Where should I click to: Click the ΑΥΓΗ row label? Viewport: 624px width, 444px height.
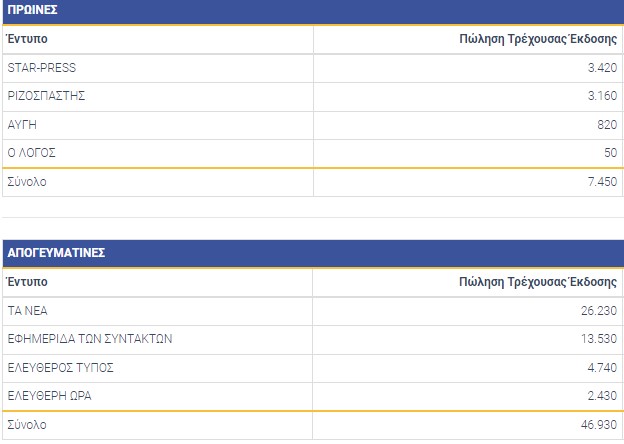(23, 124)
